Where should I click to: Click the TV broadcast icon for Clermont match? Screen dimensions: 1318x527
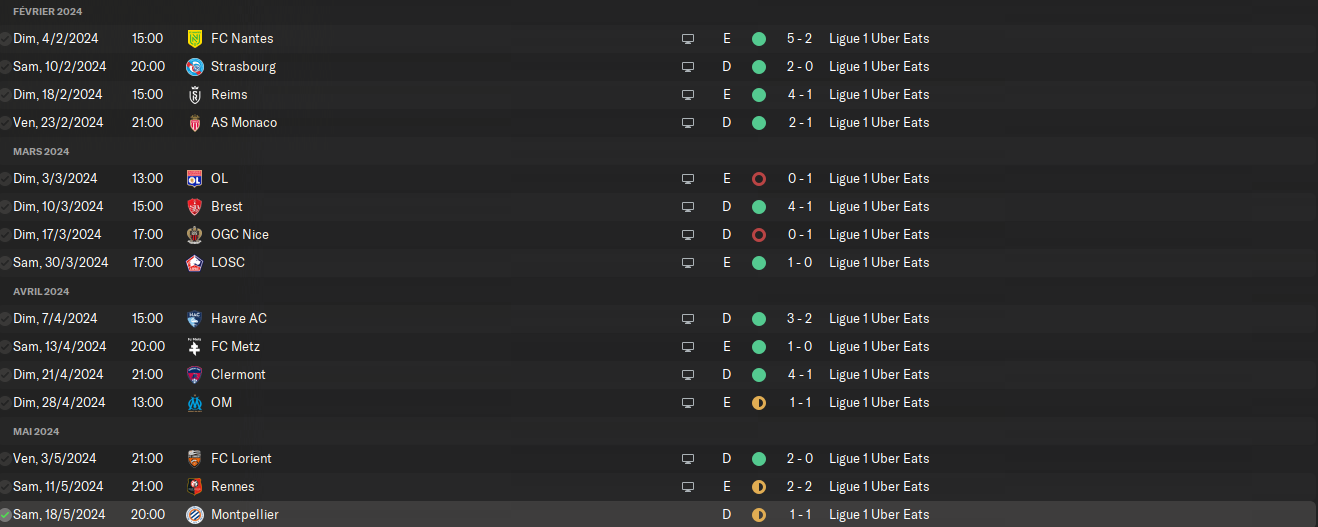tap(688, 375)
